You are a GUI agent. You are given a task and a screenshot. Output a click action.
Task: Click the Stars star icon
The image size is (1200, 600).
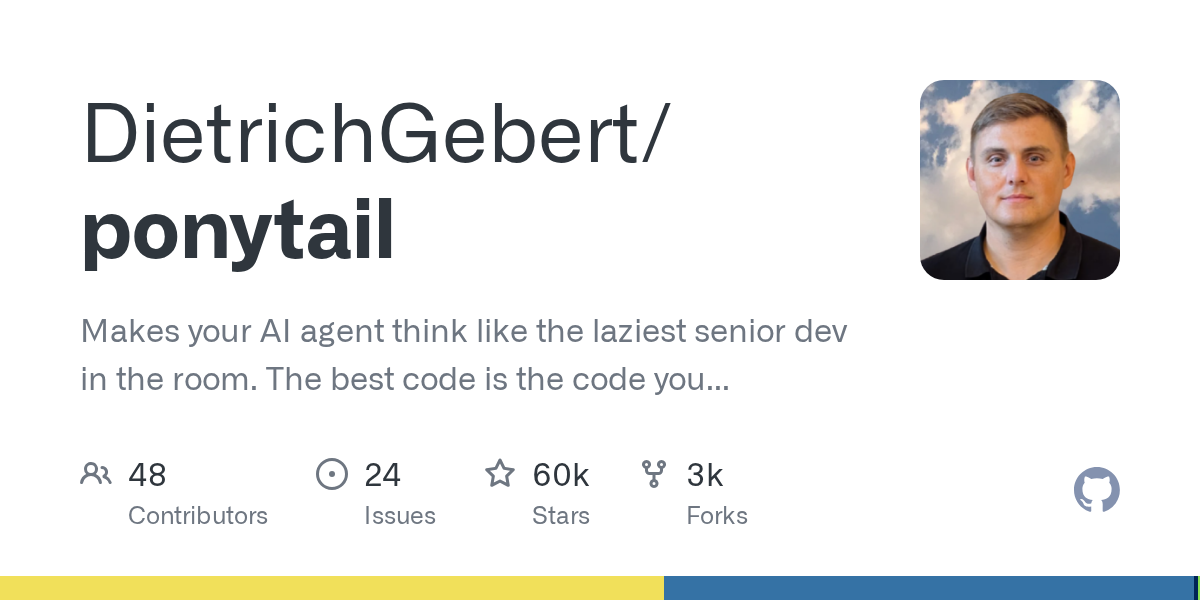[500, 473]
